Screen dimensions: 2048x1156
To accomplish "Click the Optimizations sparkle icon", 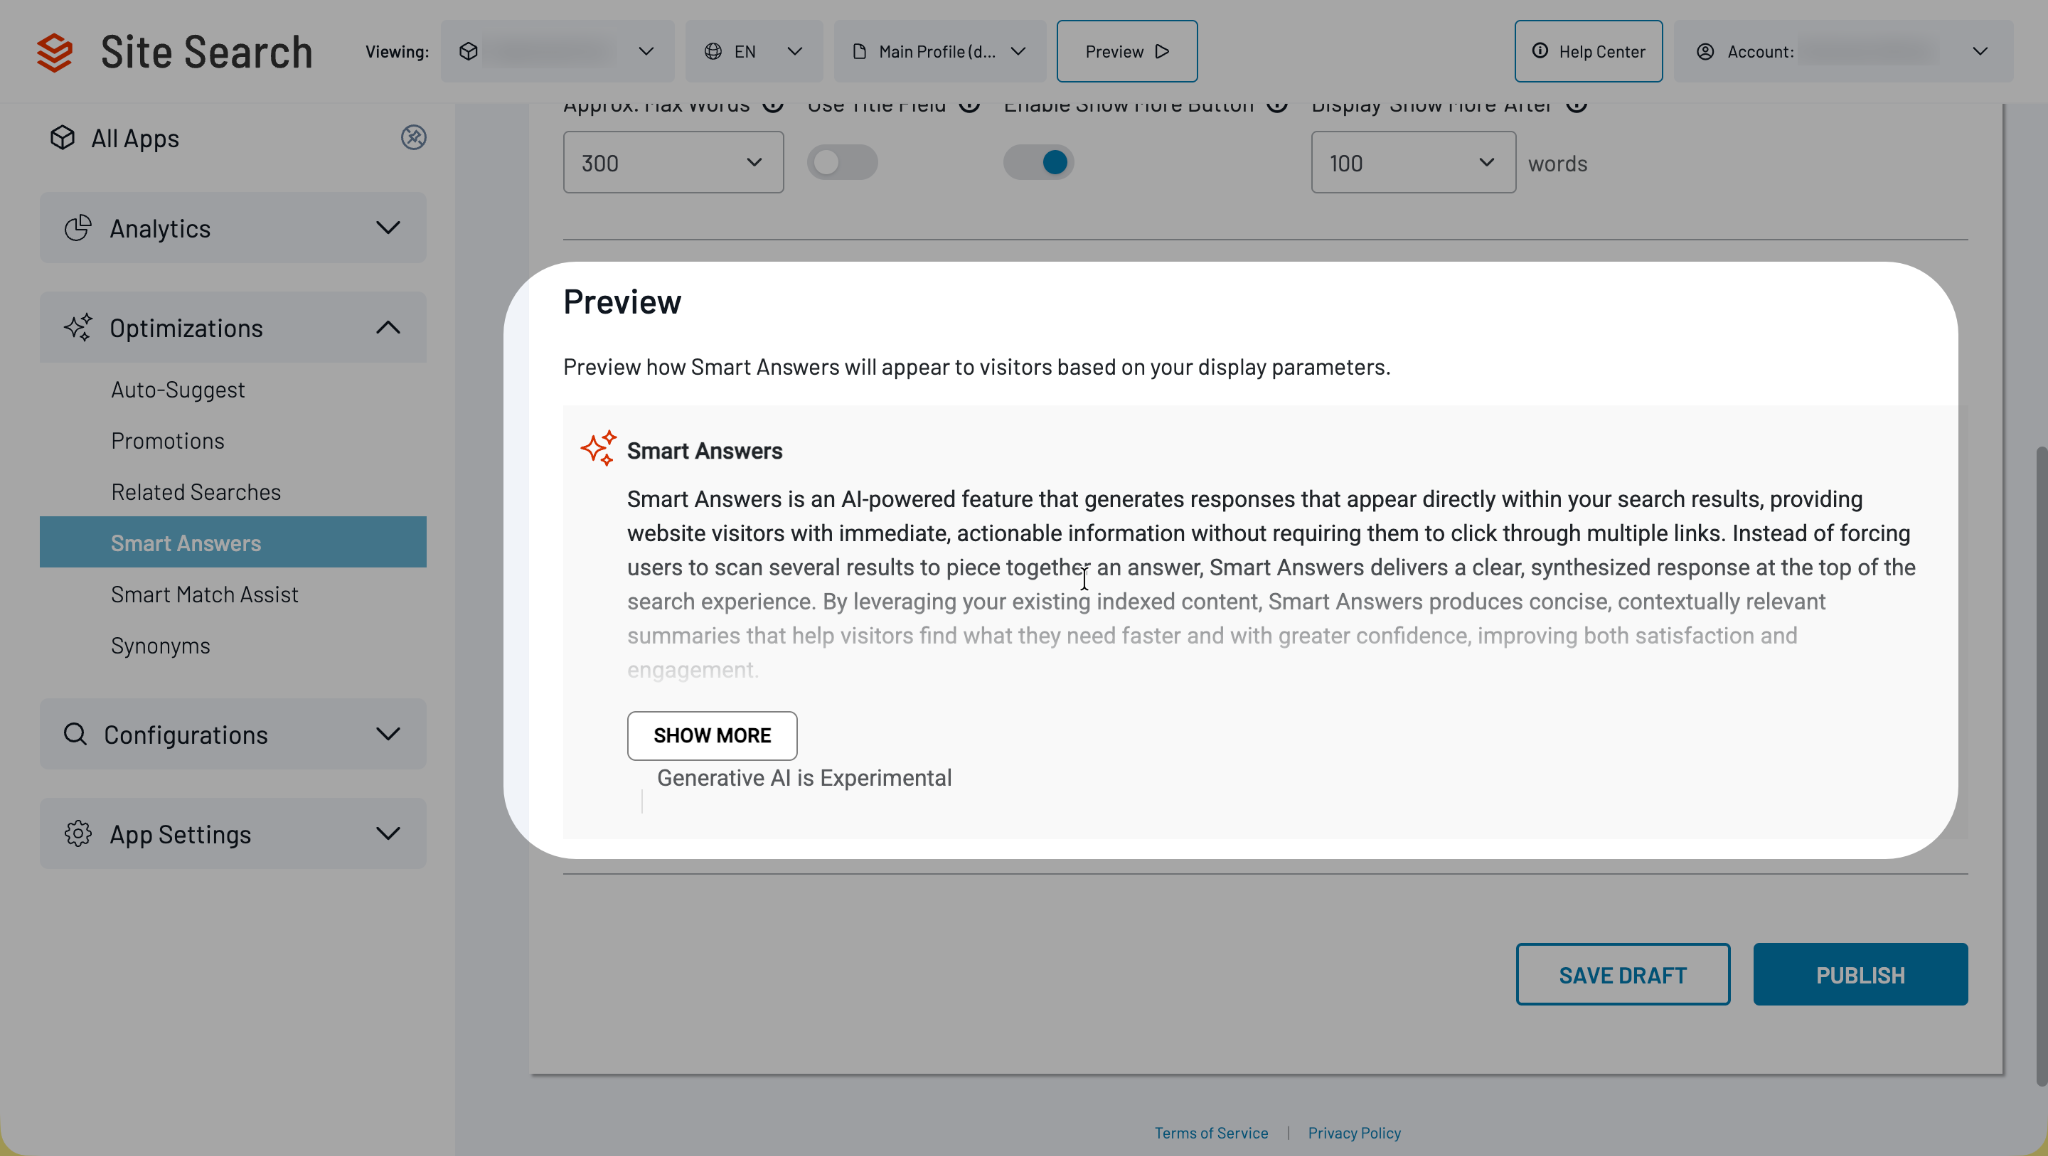I will pyautogui.click(x=78, y=327).
